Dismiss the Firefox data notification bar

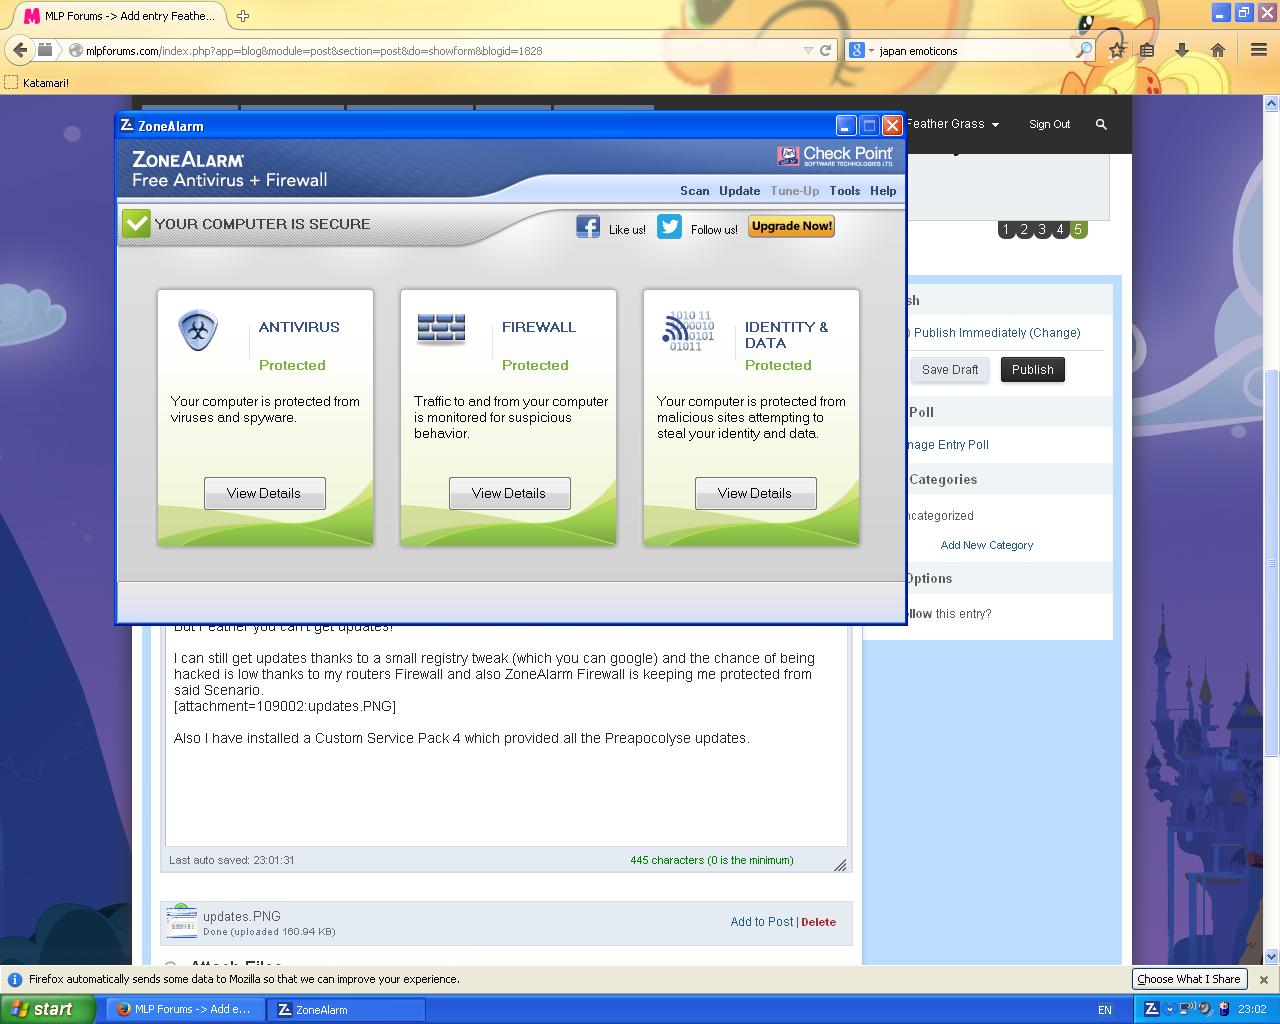(x=1264, y=980)
